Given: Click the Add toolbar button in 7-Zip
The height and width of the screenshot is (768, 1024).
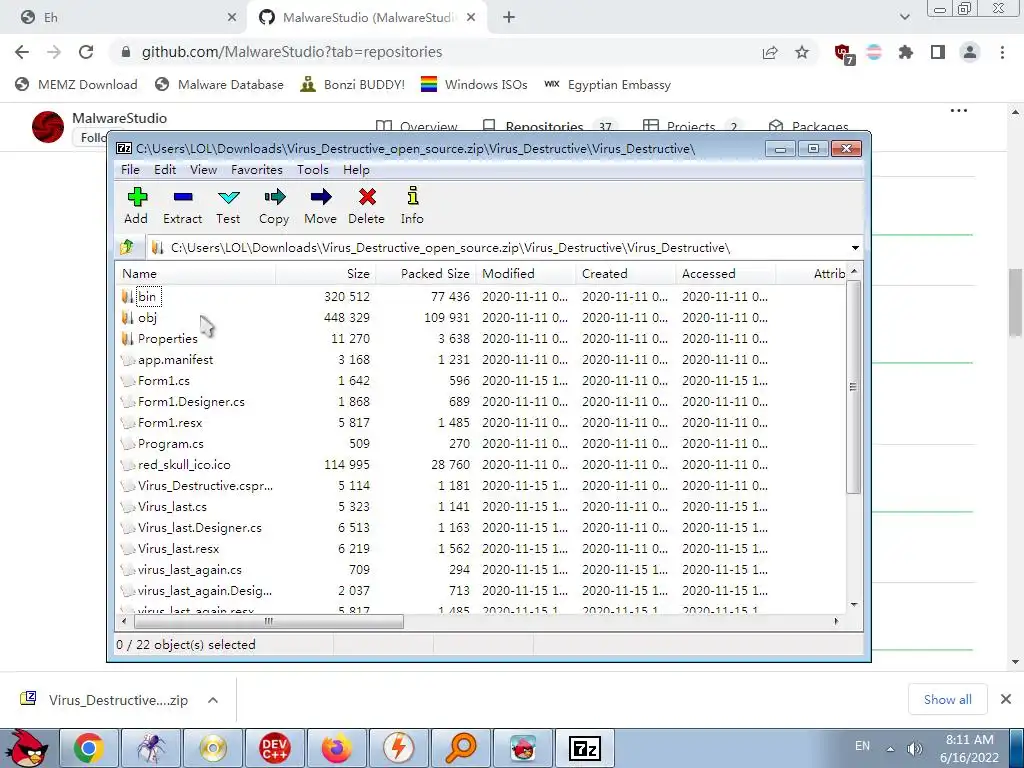Looking at the screenshot, I should pyautogui.click(x=136, y=206).
